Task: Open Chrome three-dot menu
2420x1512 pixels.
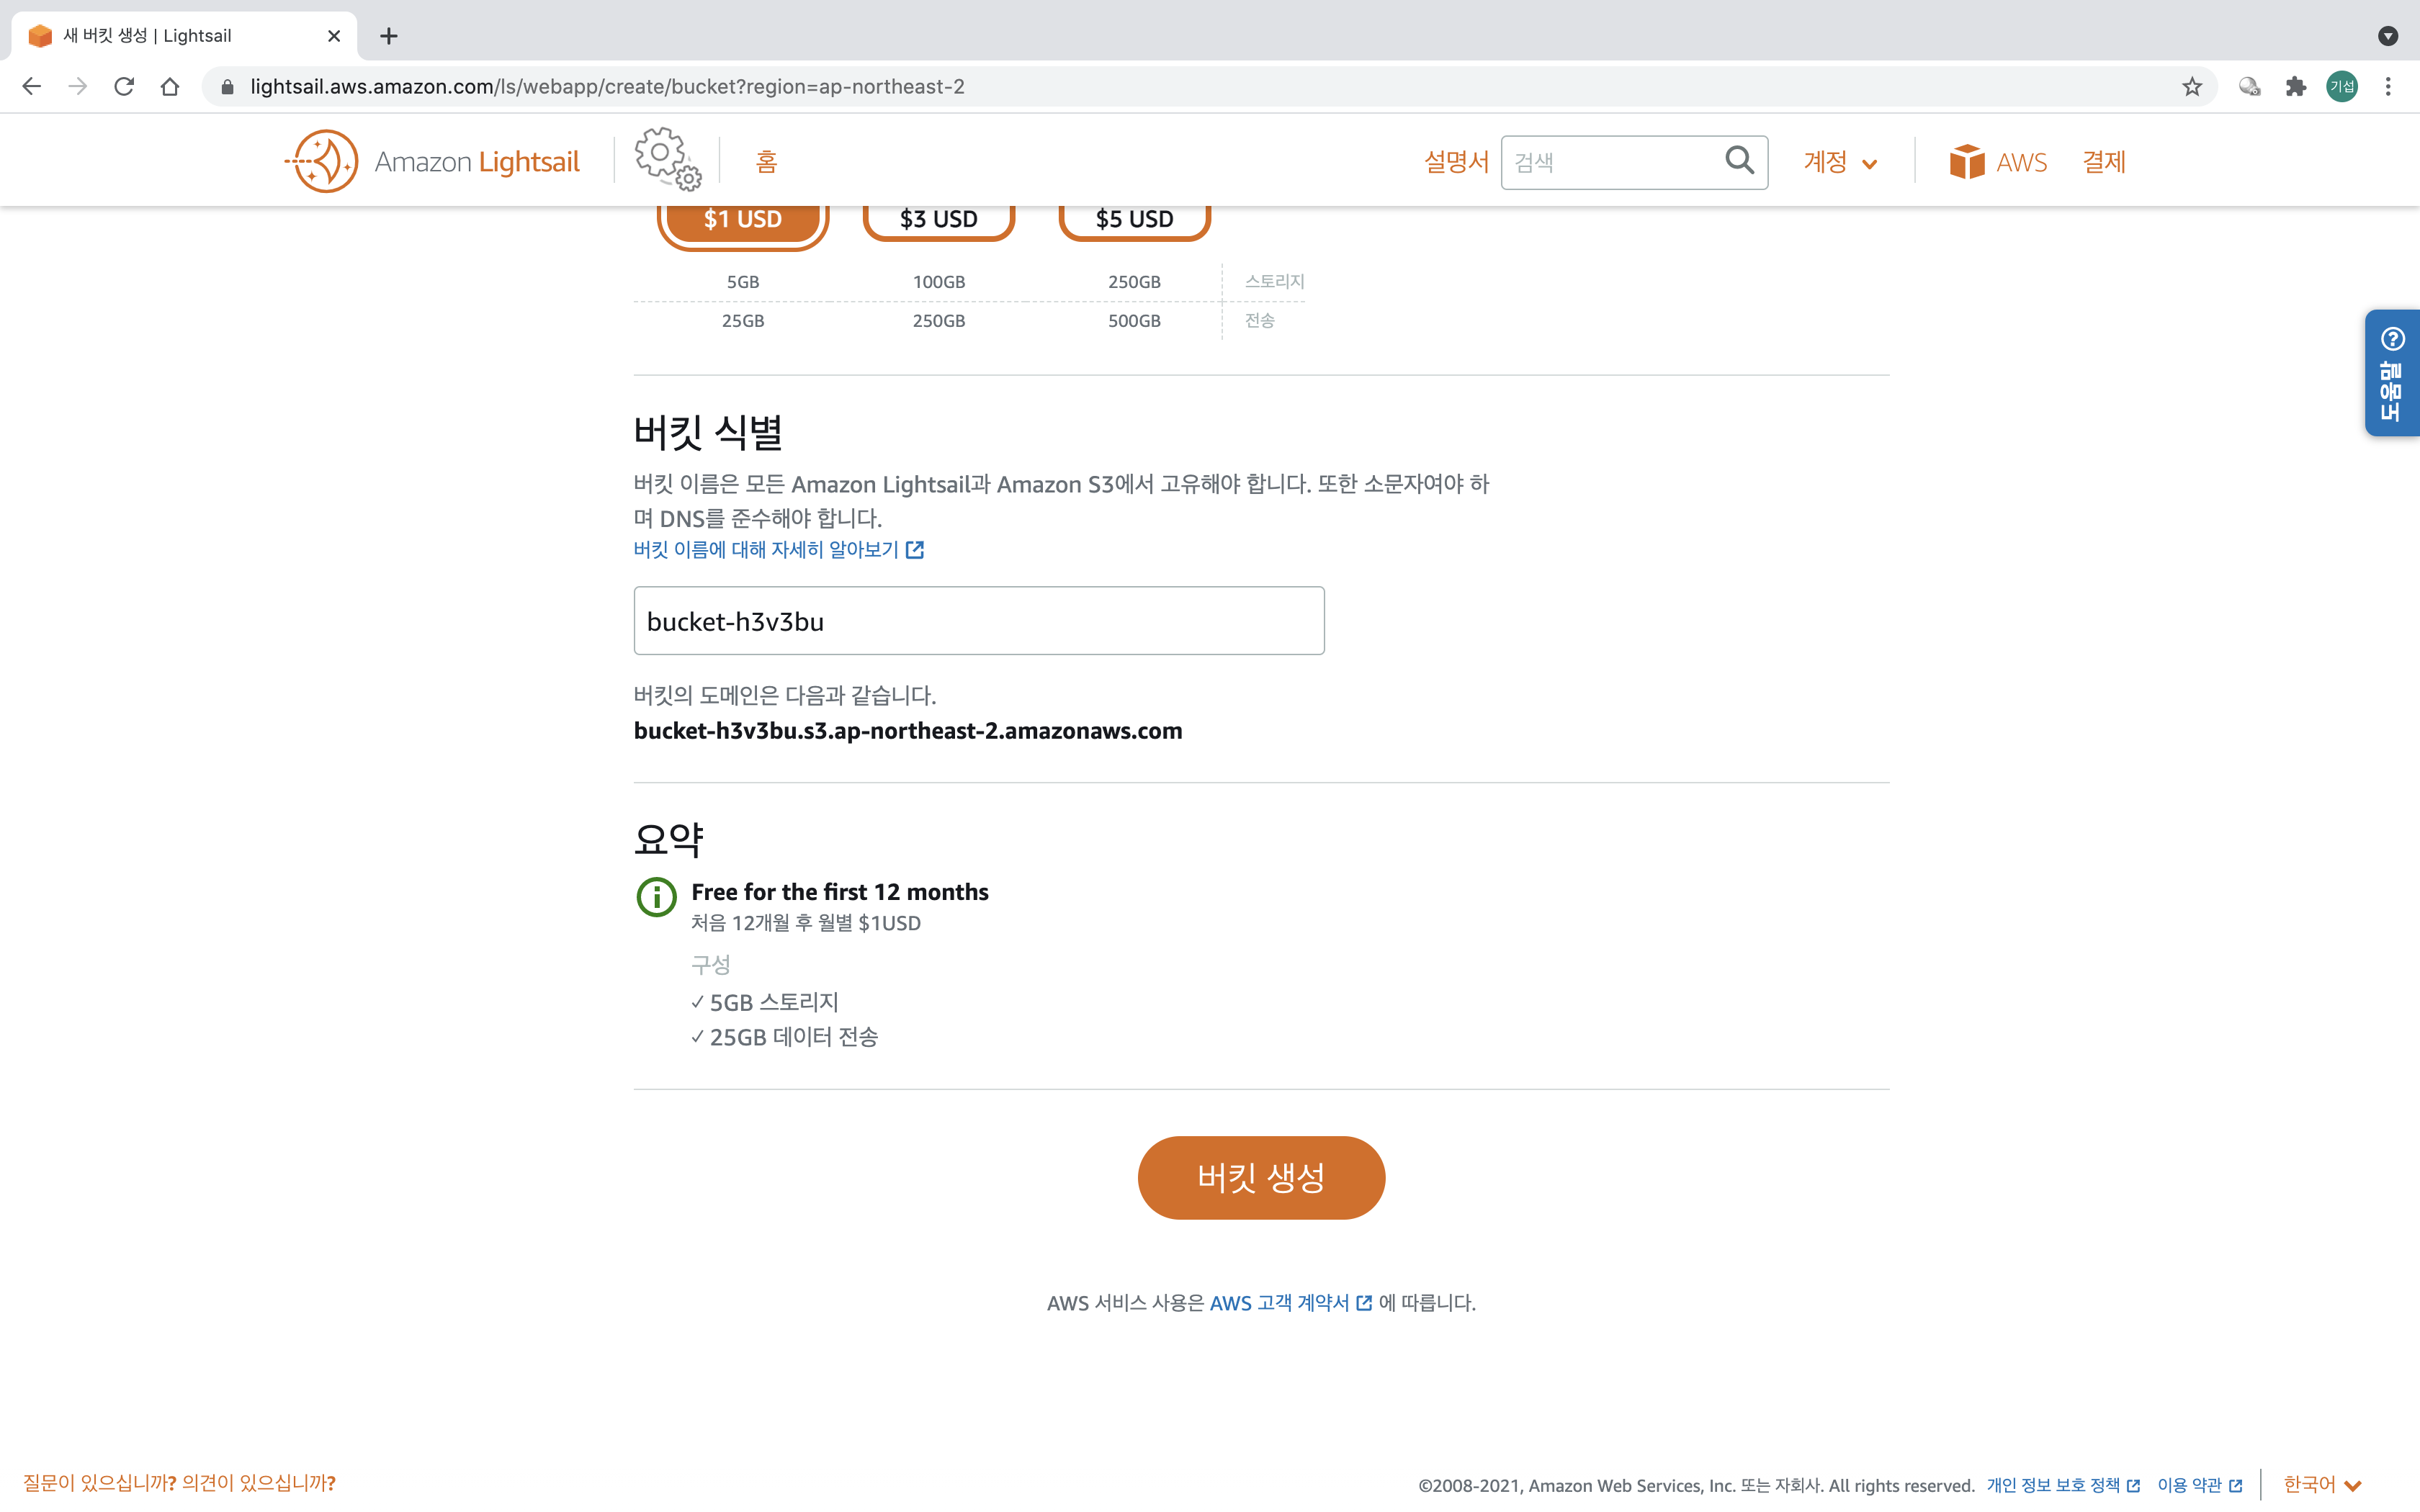Action: tap(2388, 87)
